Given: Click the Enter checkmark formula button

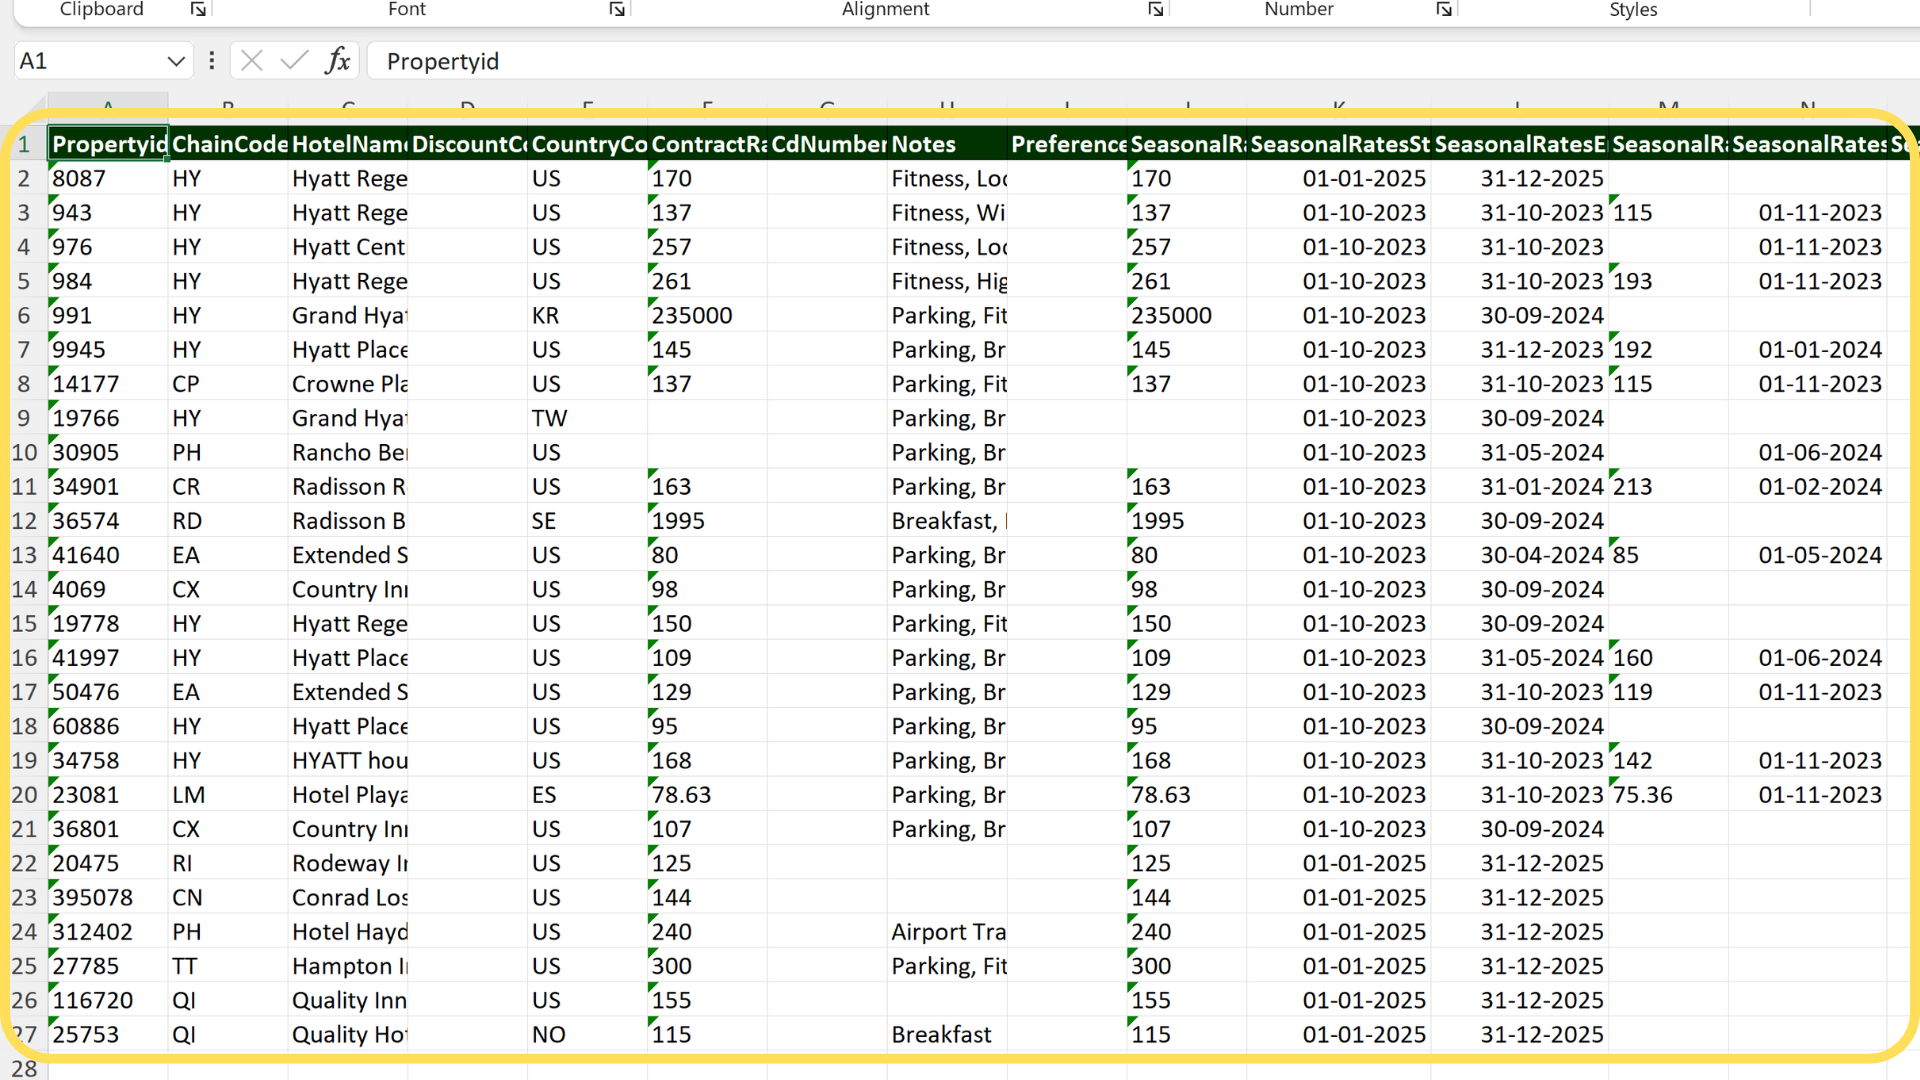Looking at the screenshot, I should click(x=294, y=61).
